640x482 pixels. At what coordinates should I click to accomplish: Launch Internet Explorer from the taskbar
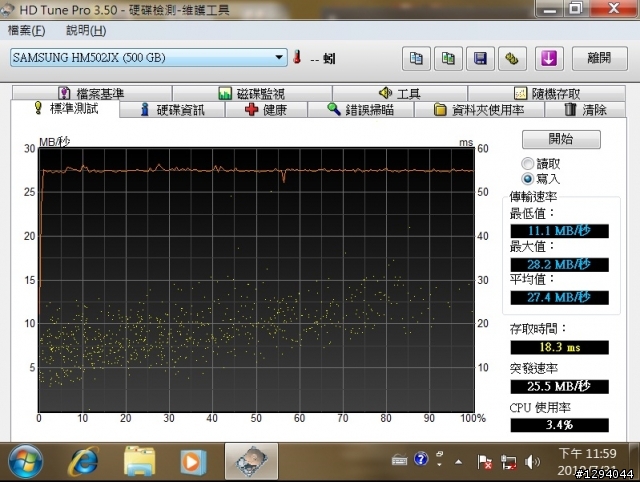point(84,462)
